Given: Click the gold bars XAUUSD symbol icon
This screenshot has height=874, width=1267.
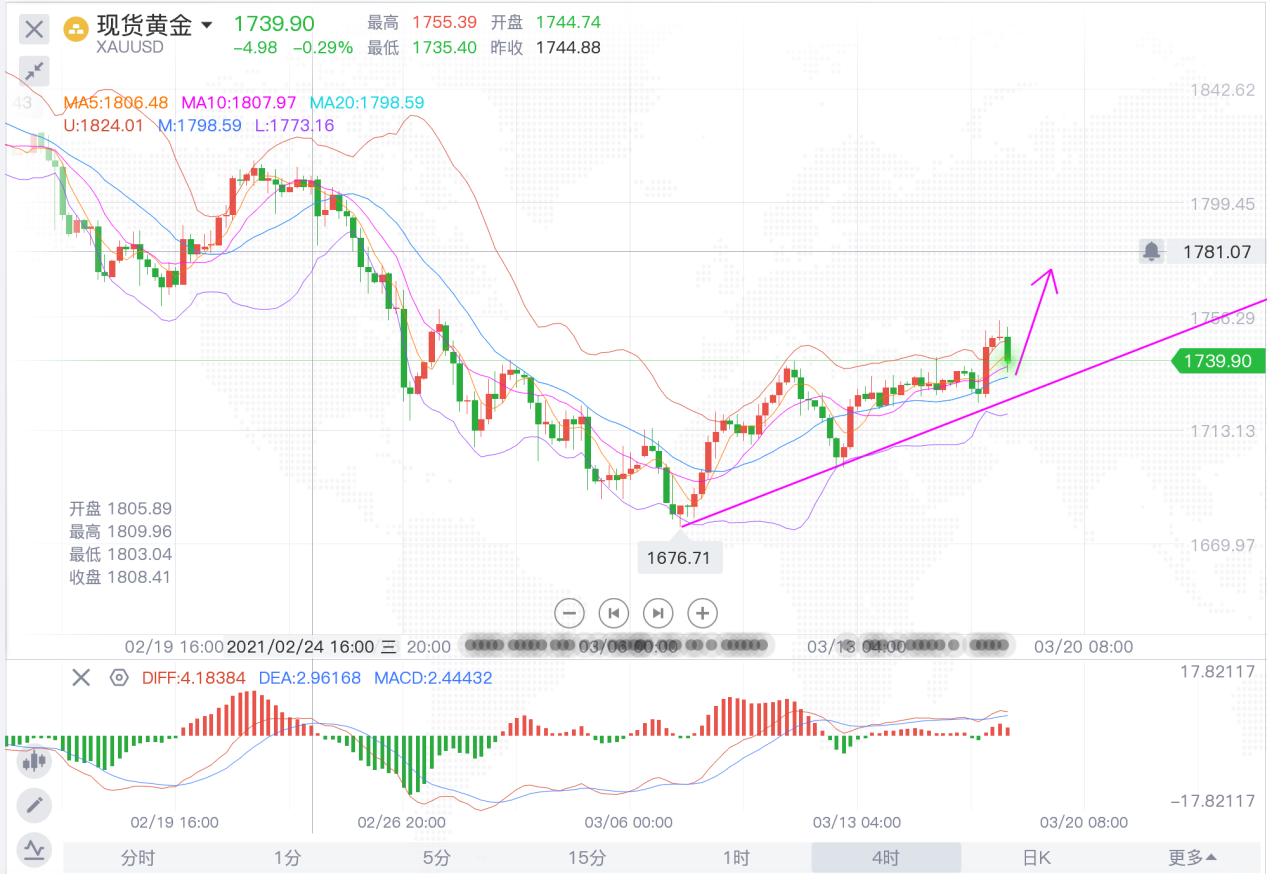Looking at the screenshot, I should [76, 29].
